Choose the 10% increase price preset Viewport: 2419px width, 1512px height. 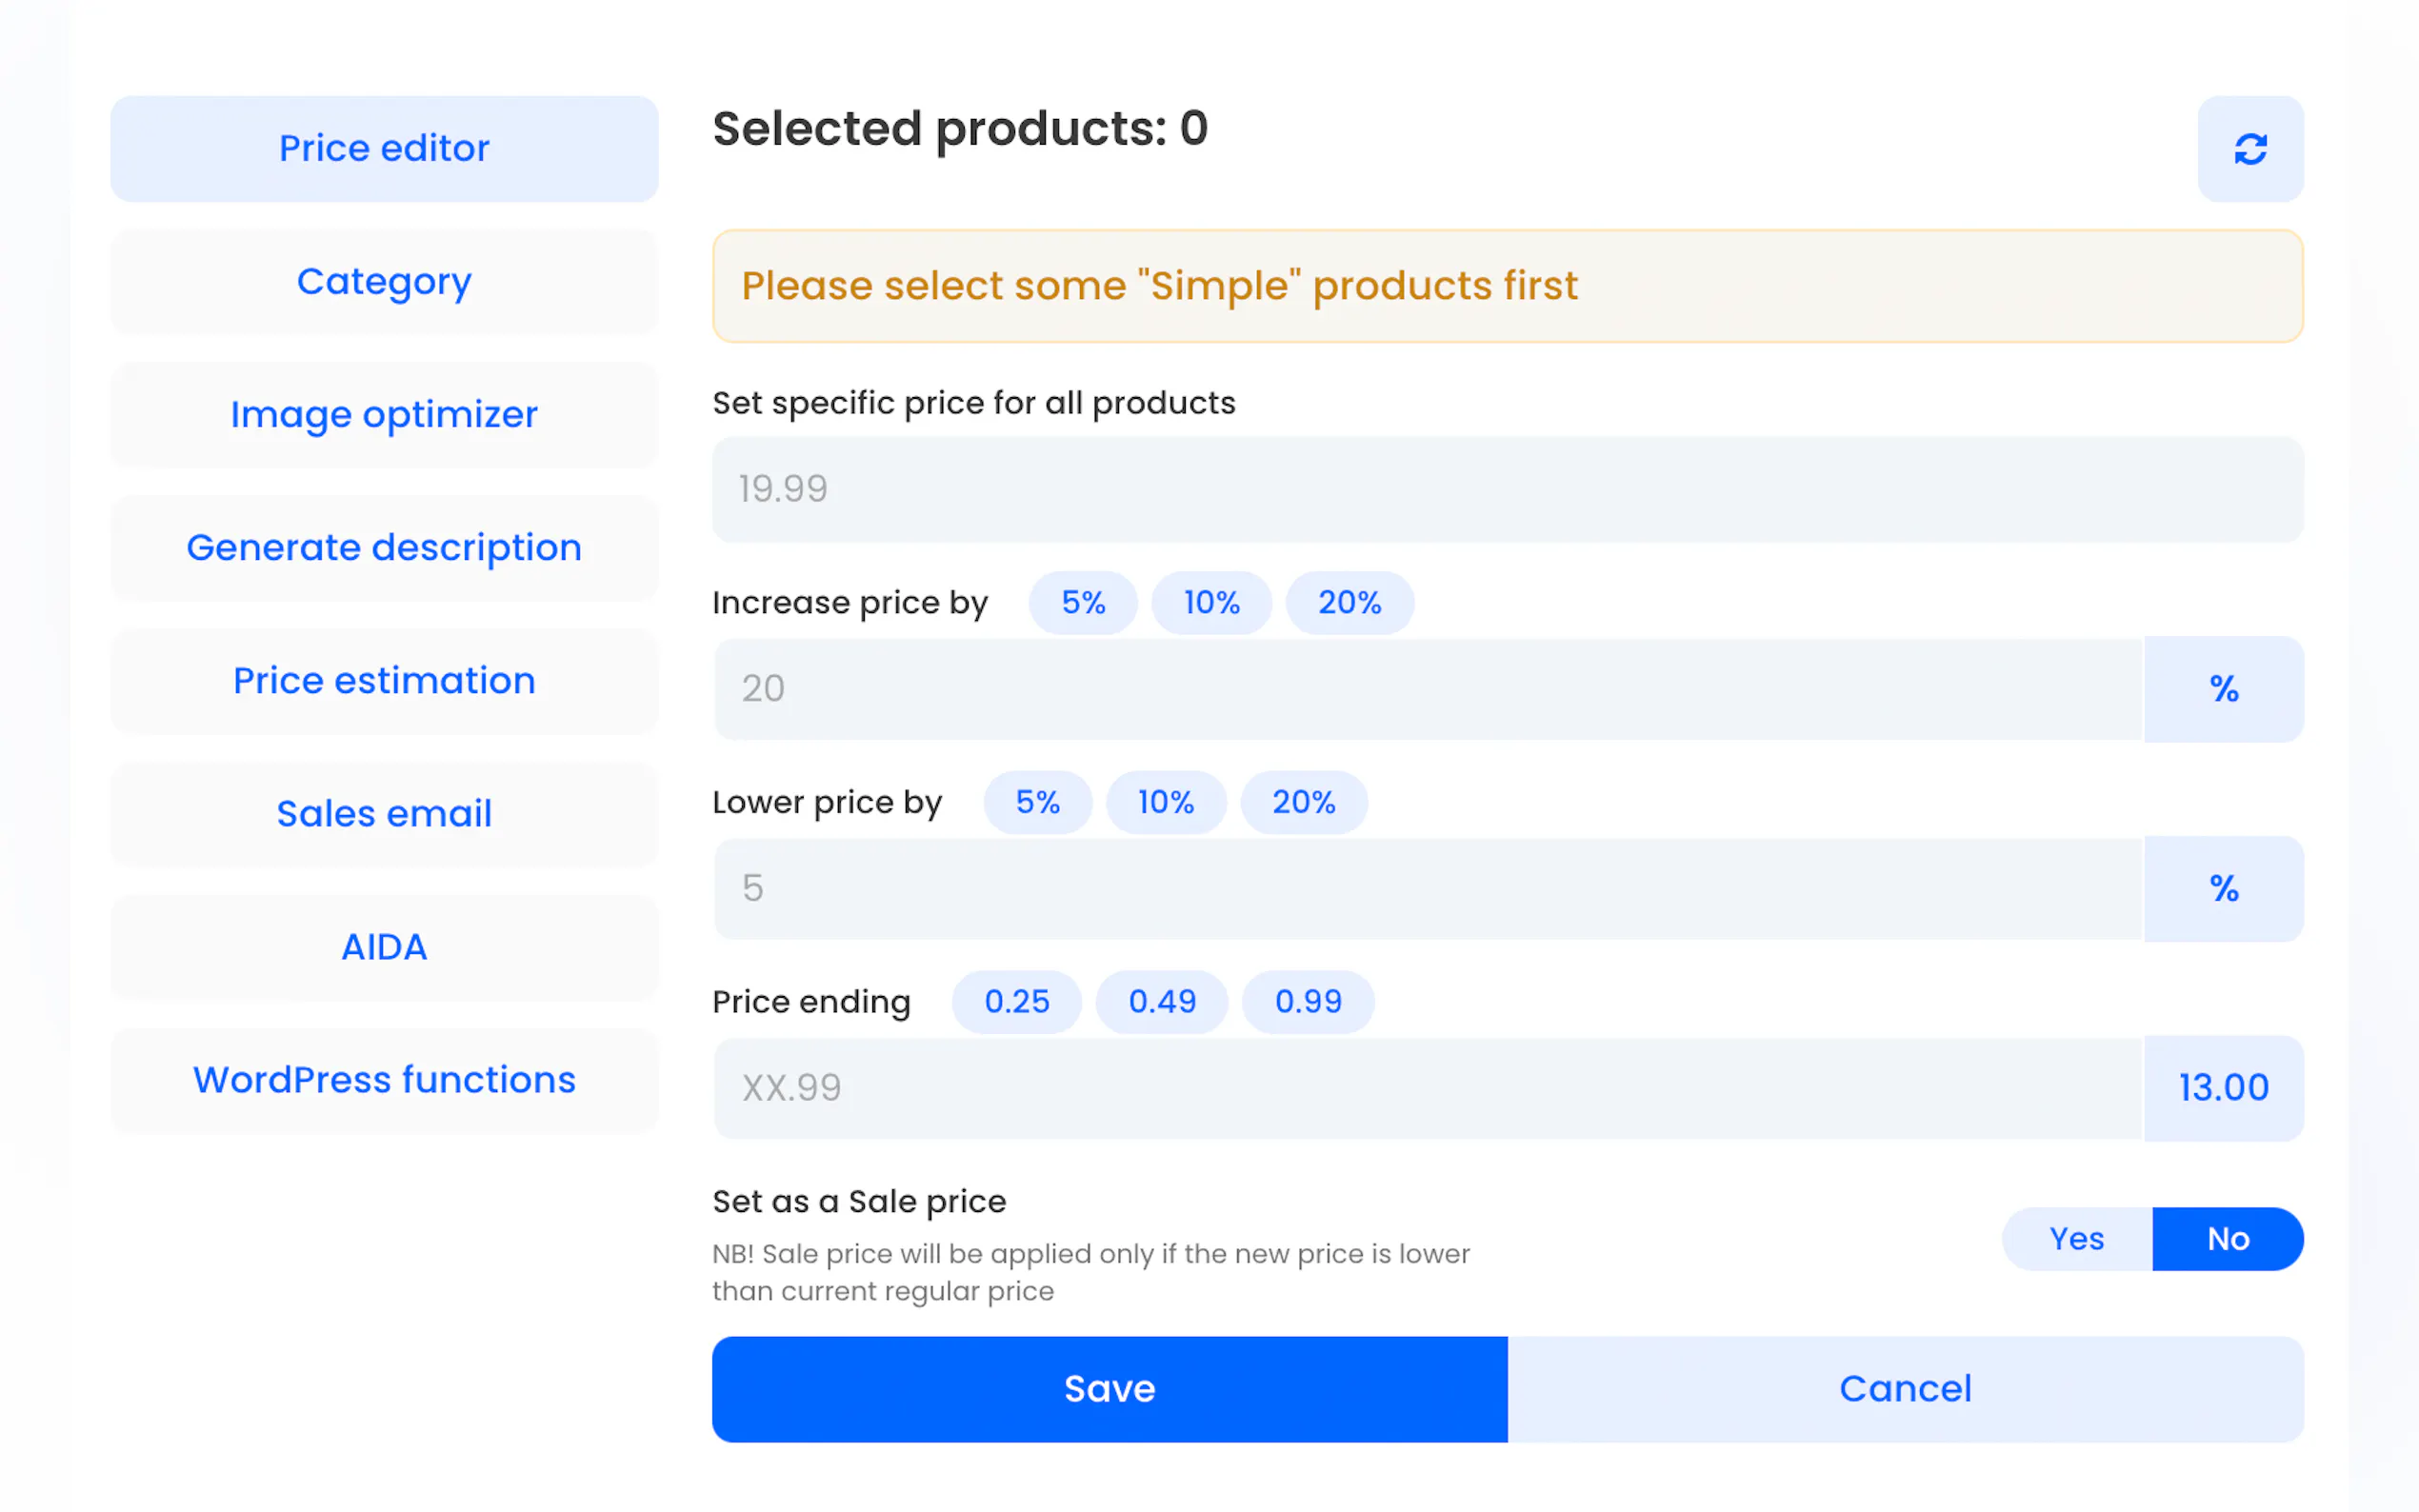point(1211,603)
